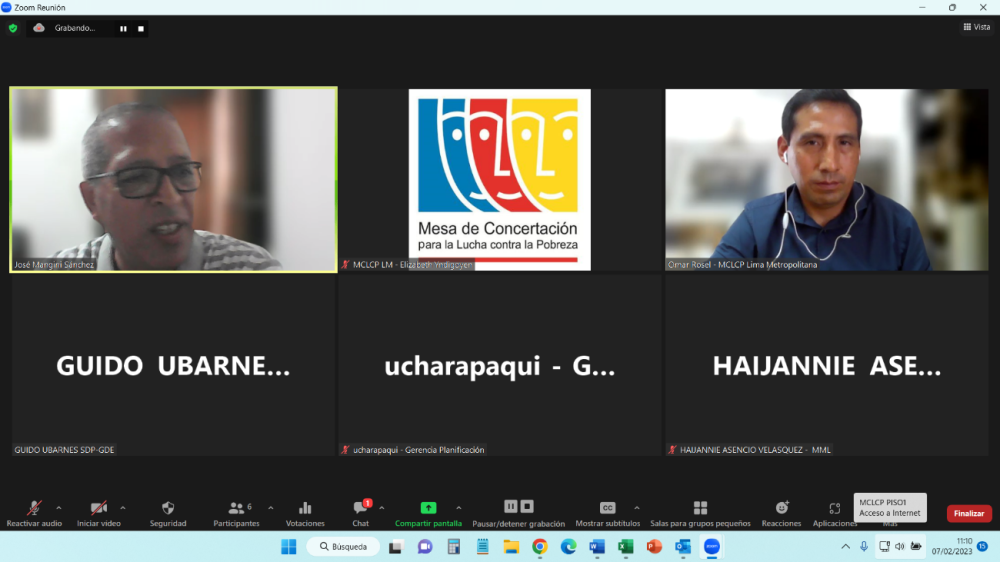Toggle captions with Mostrar subtítulos

click(x=607, y=512)
